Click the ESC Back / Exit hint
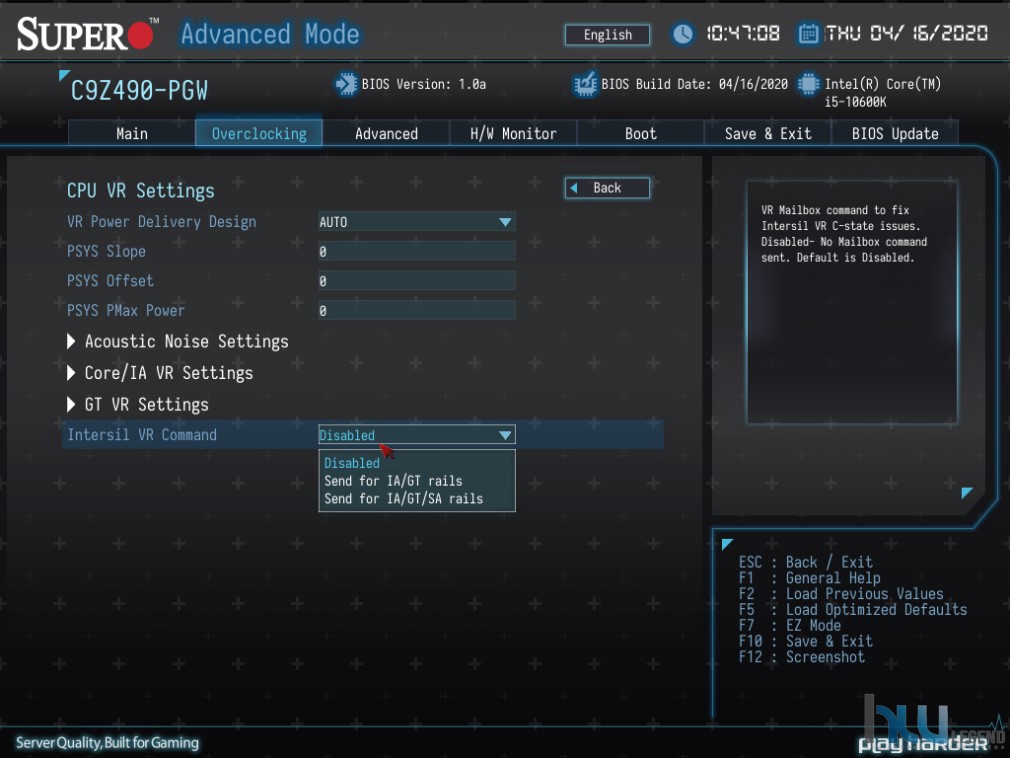1010x758 pixels. [805, 562]
